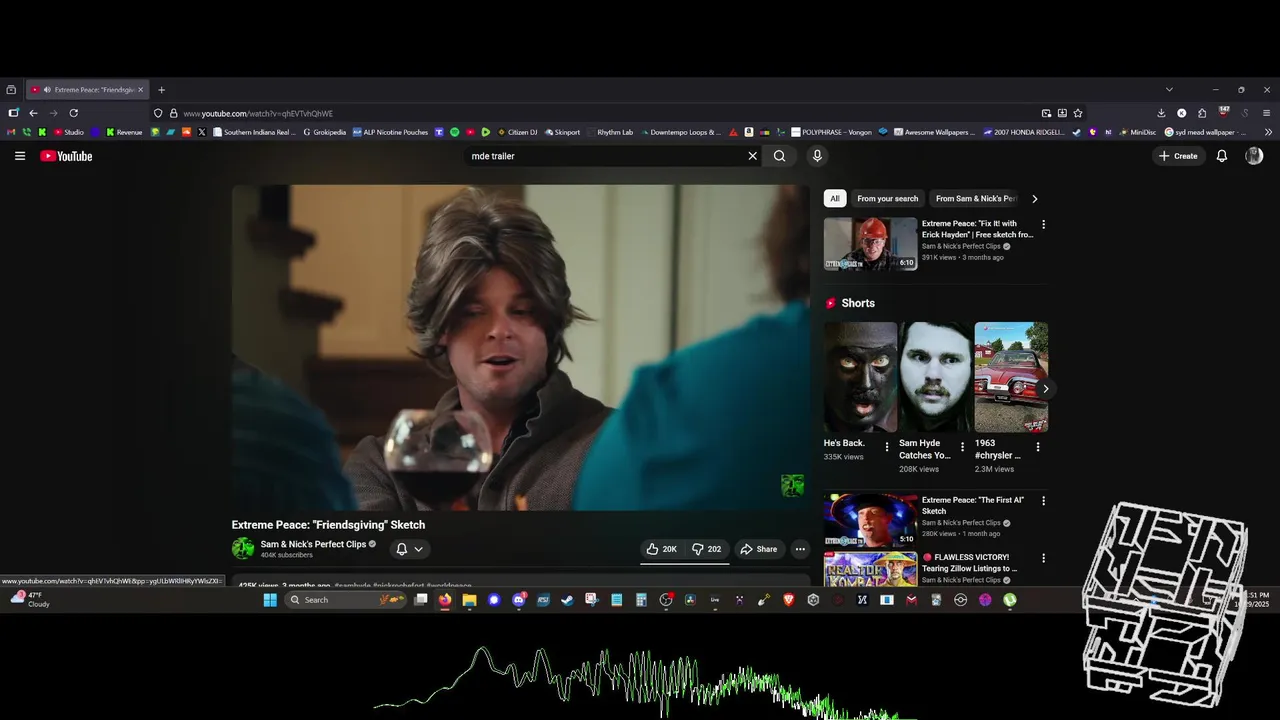Open options for Sam Hyde Catches short
The image size is (1280, 720).
(x=962, y=447)
